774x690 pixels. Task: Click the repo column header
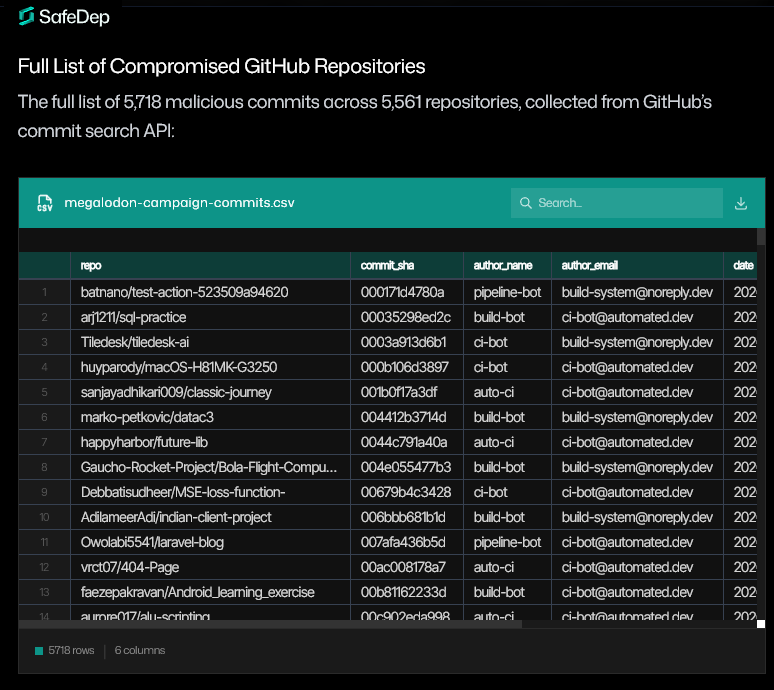click(91, 266)
